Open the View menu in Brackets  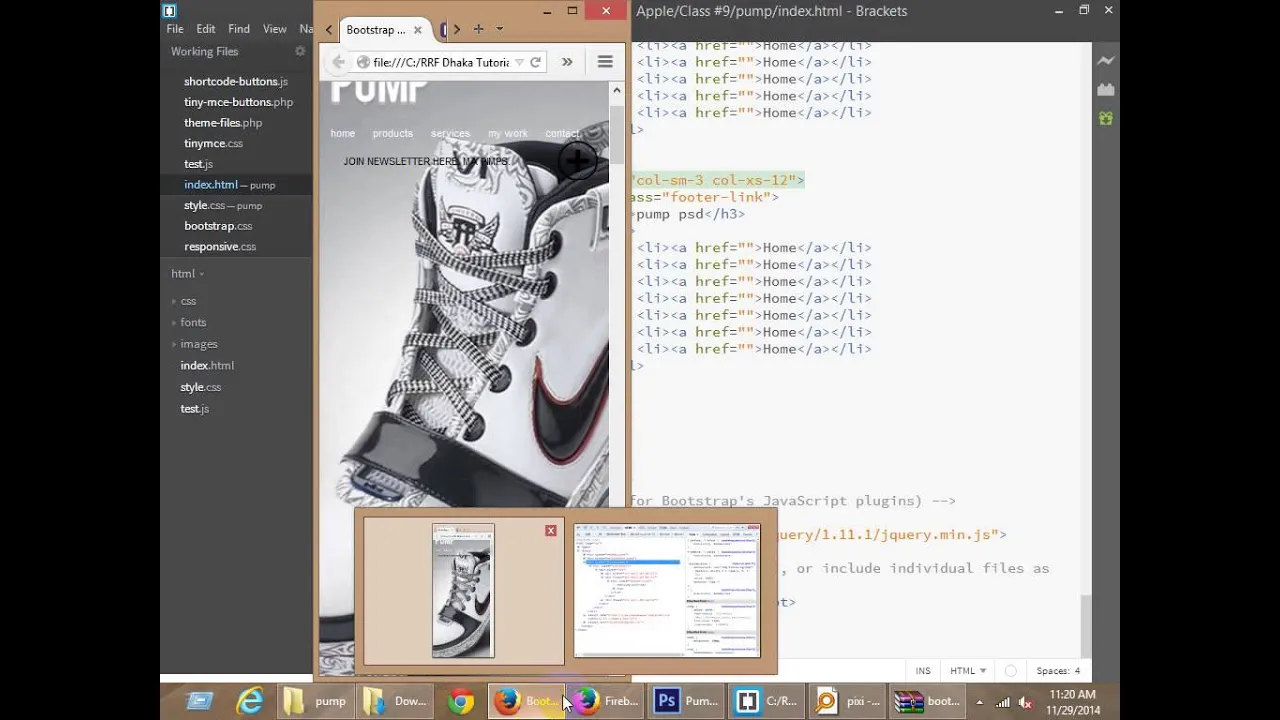275,29
